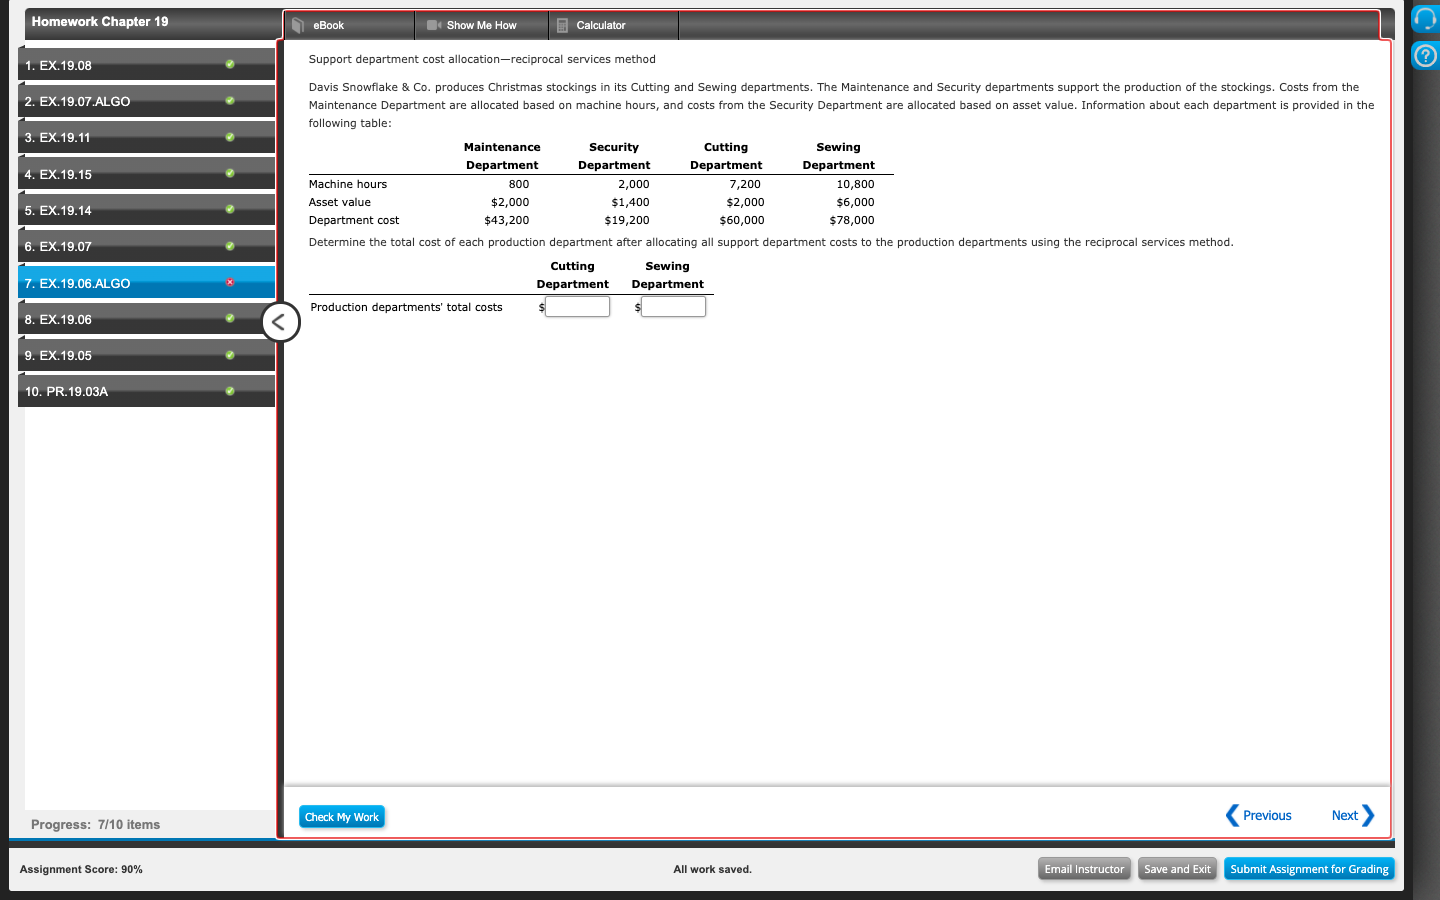The image size is (1440, 900).
Task: Click Submit Assignment for Grading
Action: point(1308,869)
